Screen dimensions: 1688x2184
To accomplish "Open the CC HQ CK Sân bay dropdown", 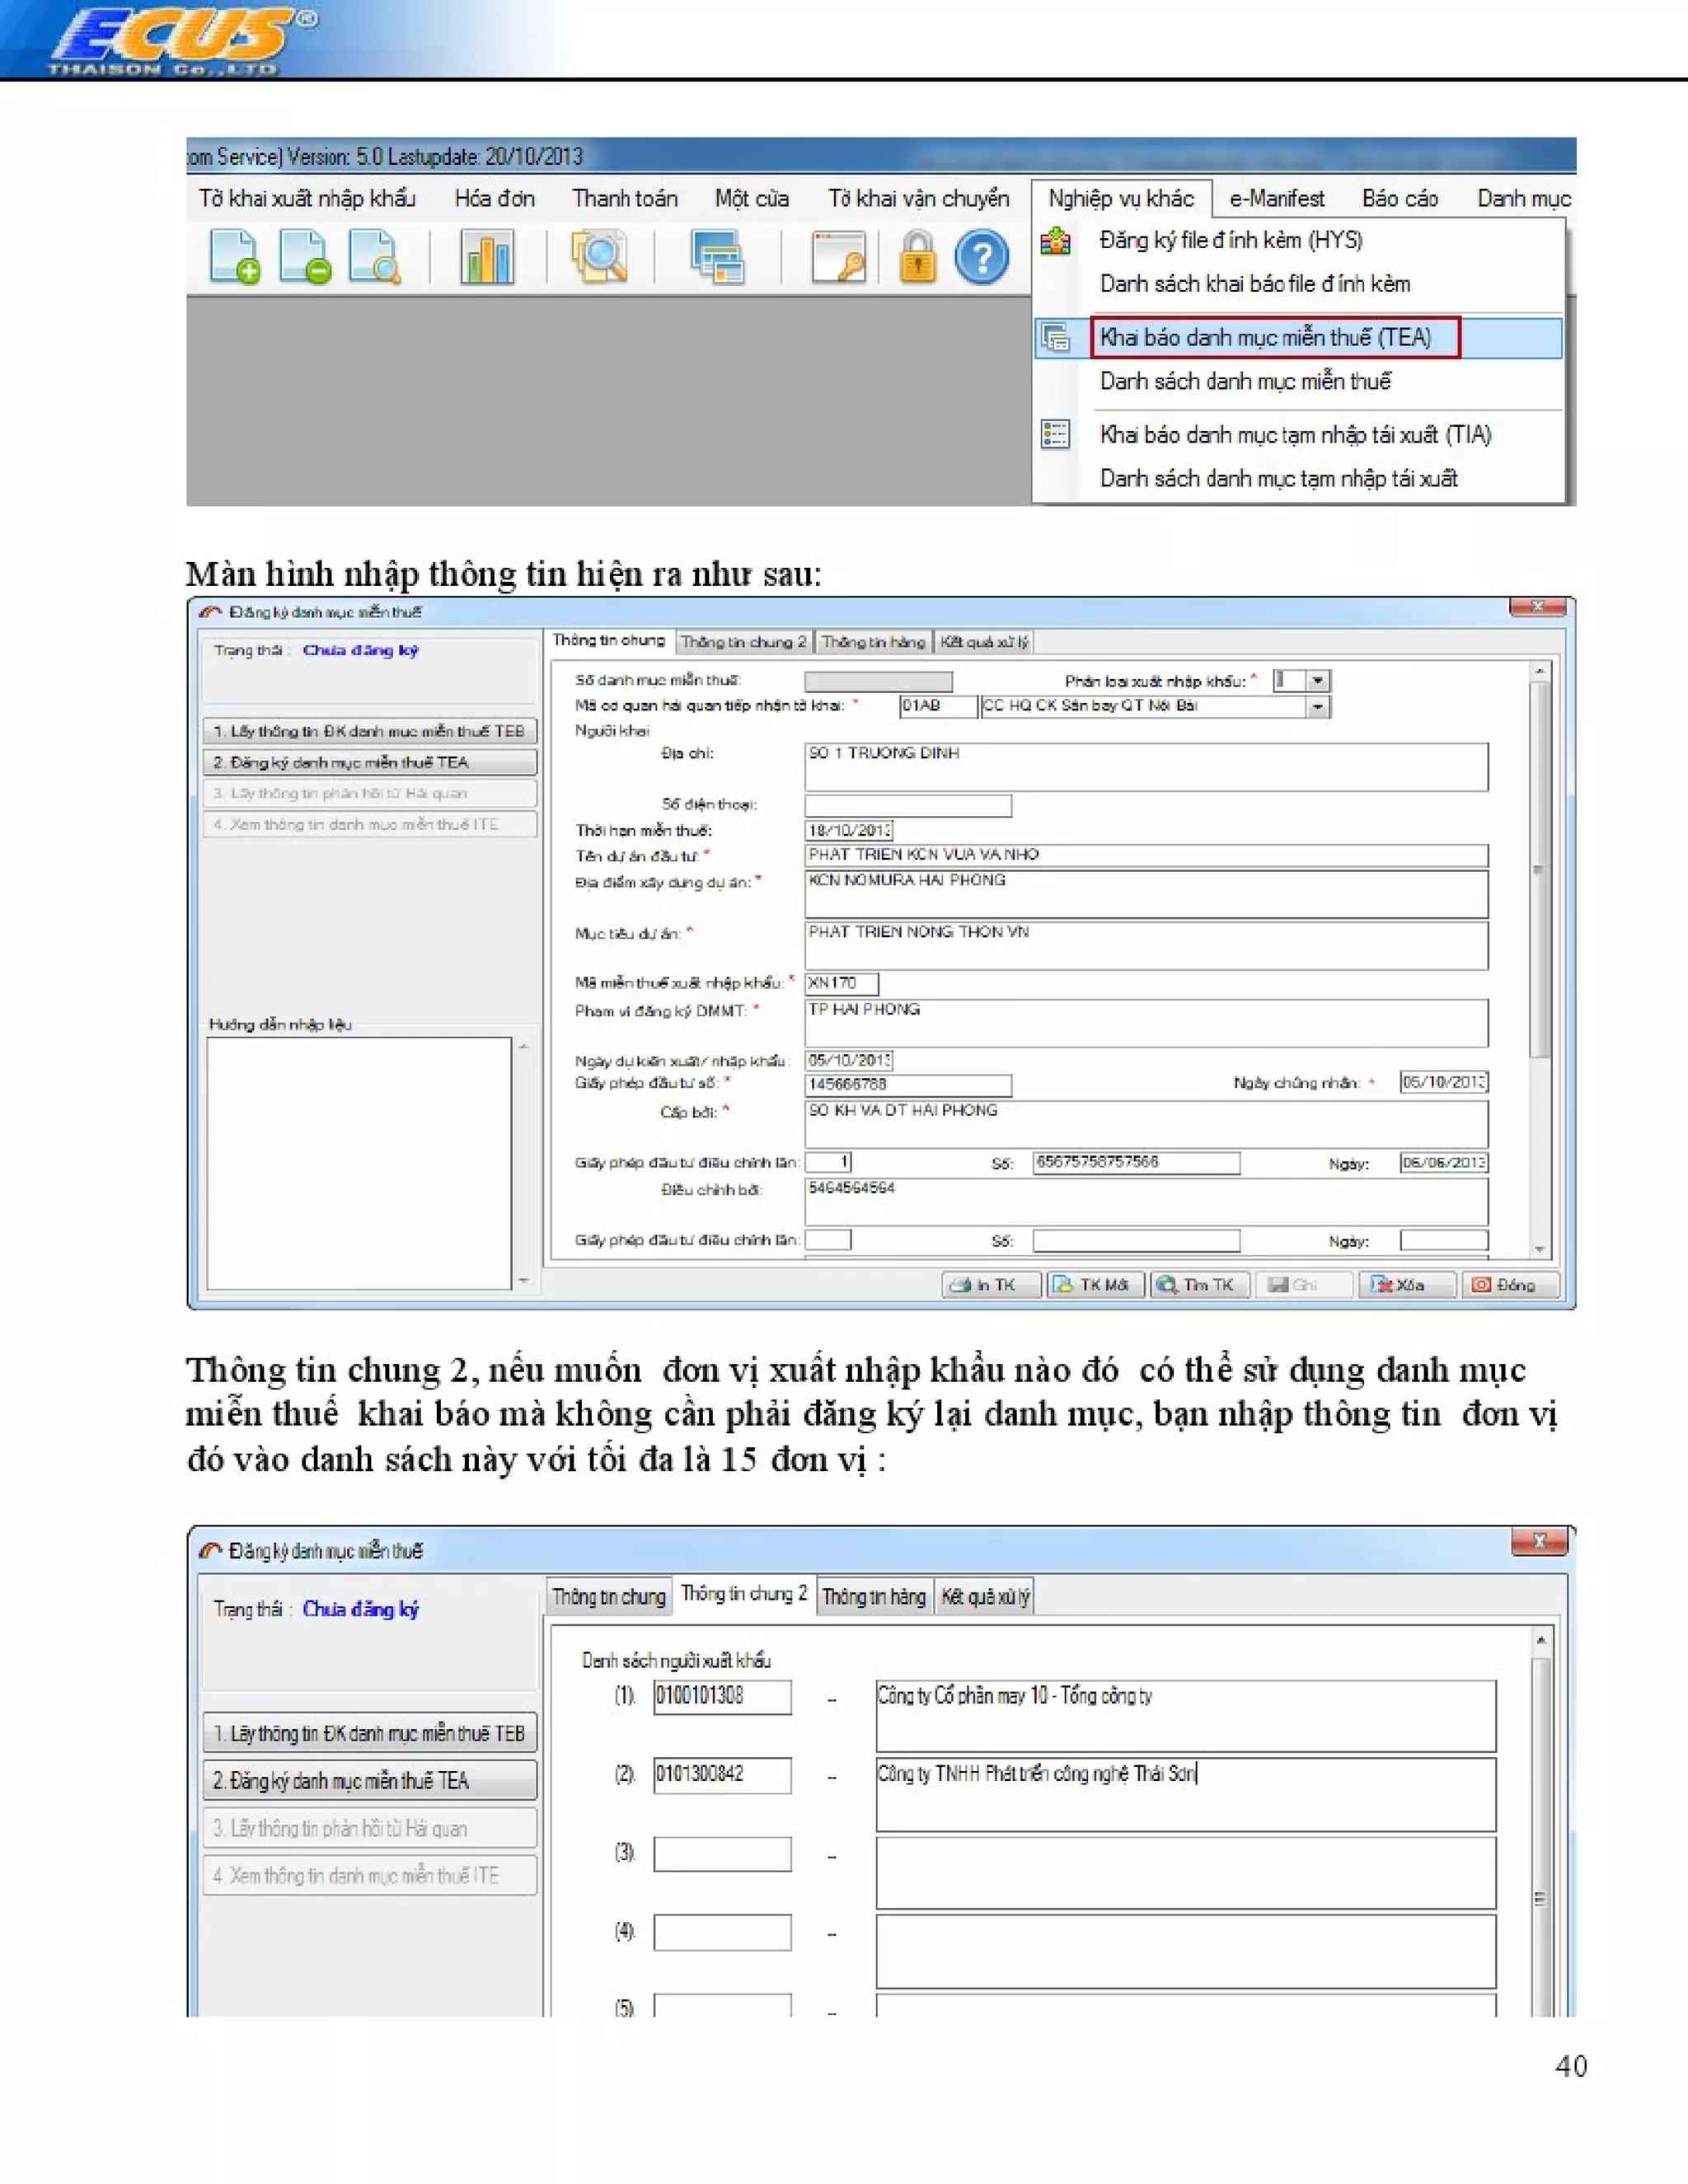I will (x=1318, y=707).
